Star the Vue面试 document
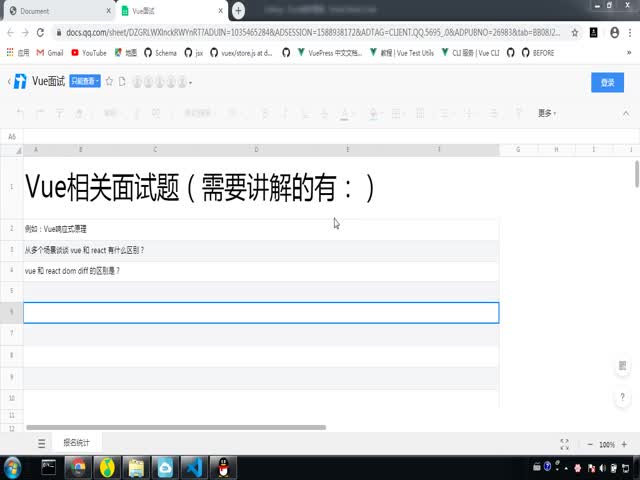Viewport: 640px width, 480px height. (x=109, y=81)
